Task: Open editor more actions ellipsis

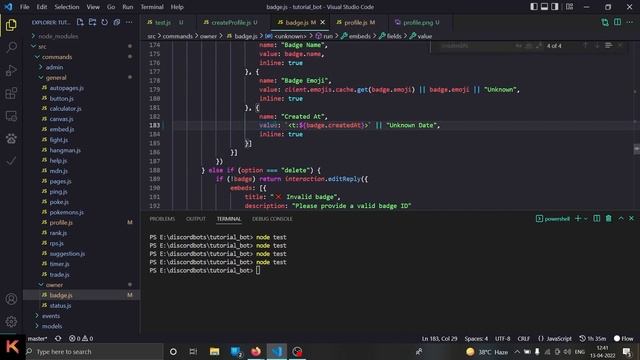Action: point(630,22)
